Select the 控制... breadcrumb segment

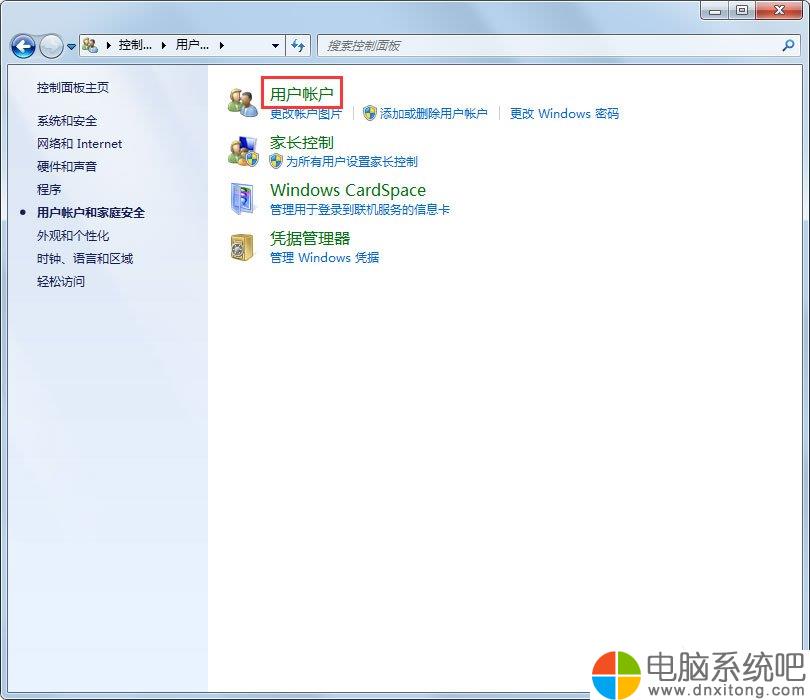click(135, 45)
